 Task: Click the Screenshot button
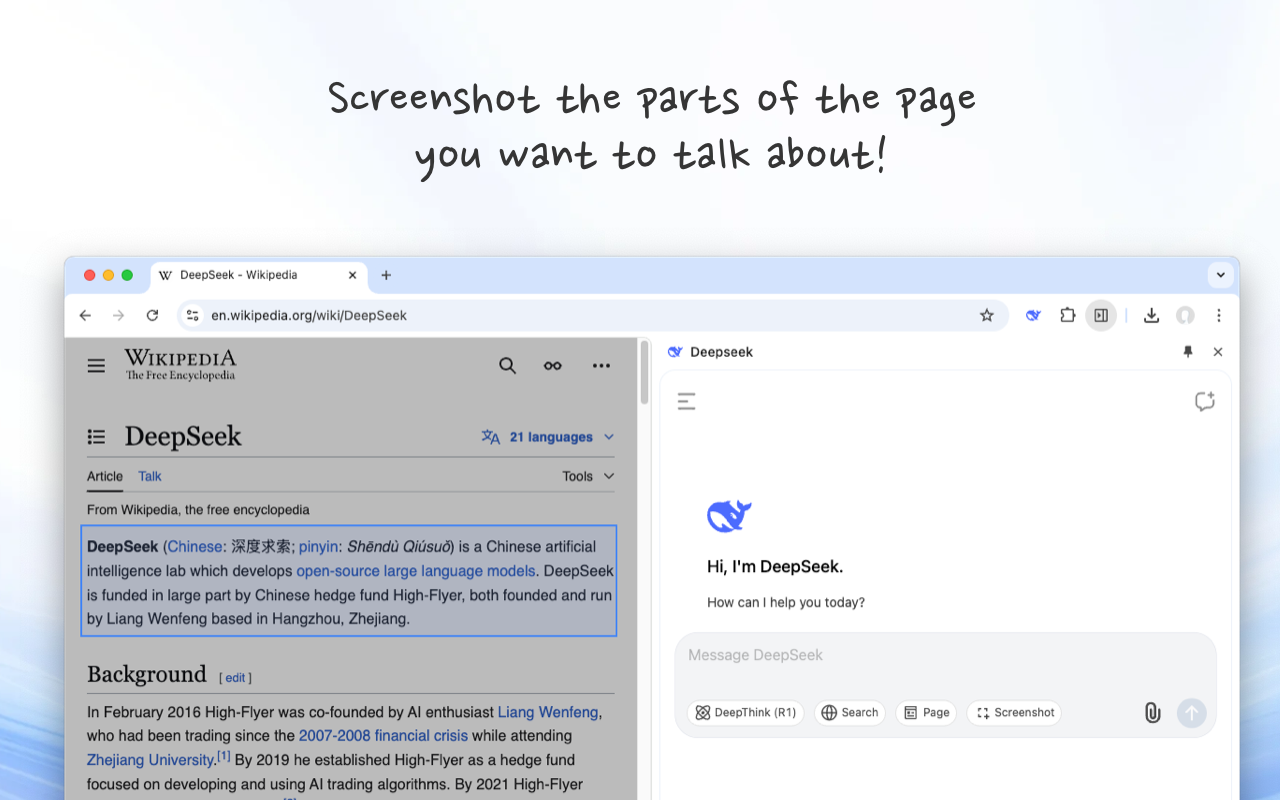[x=1014, y=713]
